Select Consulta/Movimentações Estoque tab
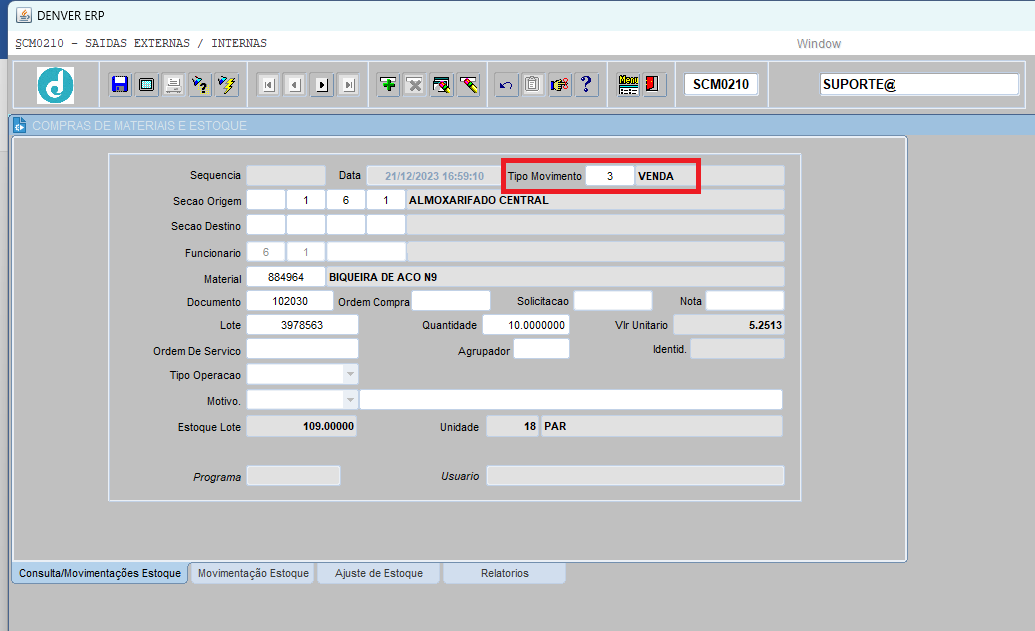This screenshot has width=1035, height=631. coord(100,573)
